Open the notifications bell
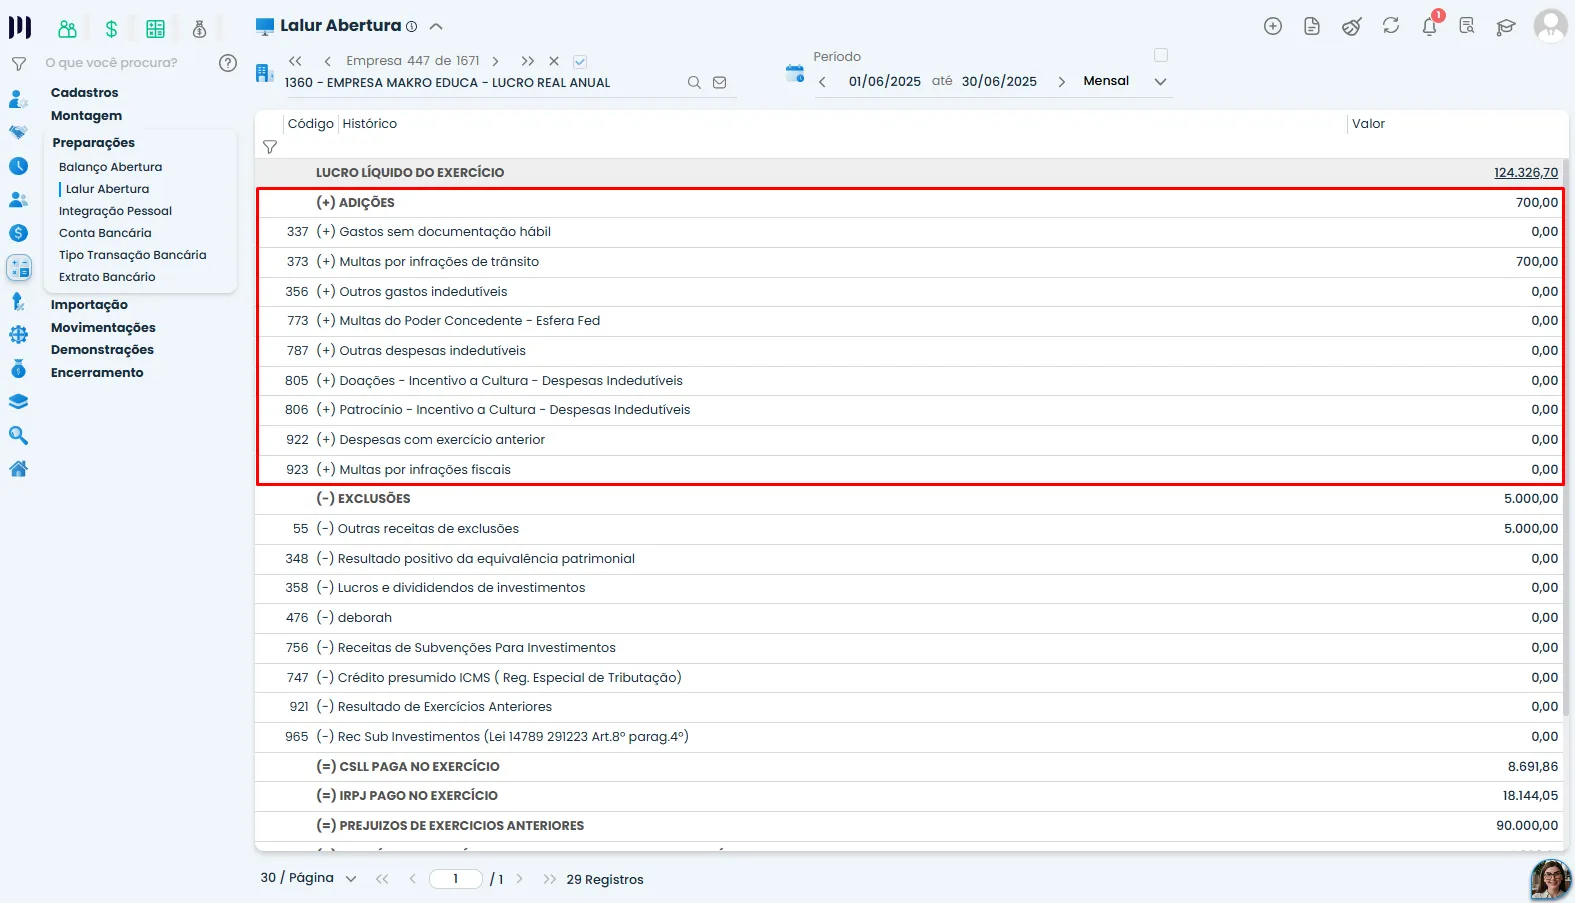 (1430, 27)
